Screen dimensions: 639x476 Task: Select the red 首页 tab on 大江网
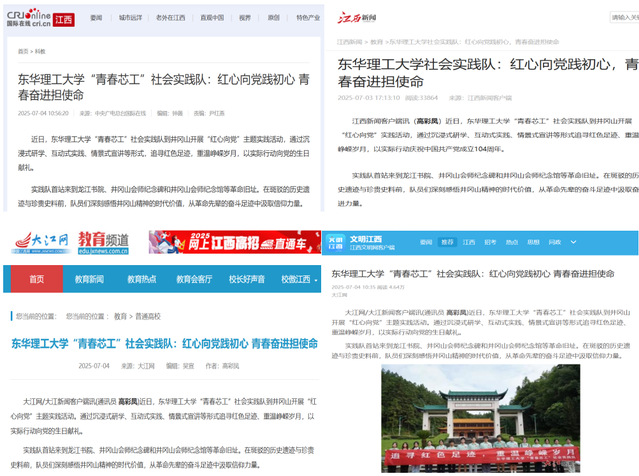(x=37, y=279)
